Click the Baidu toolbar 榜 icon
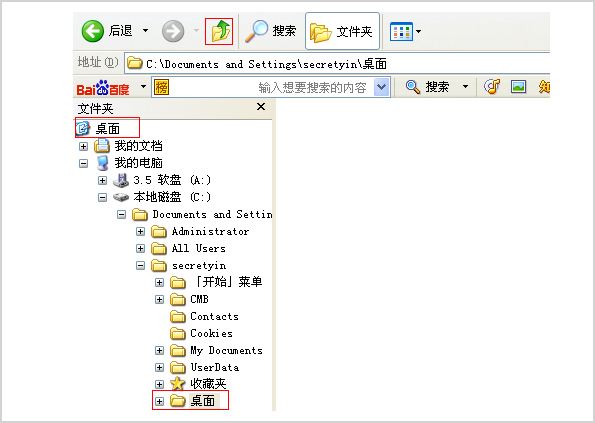 pyautogui.click(x=161, y=88)
